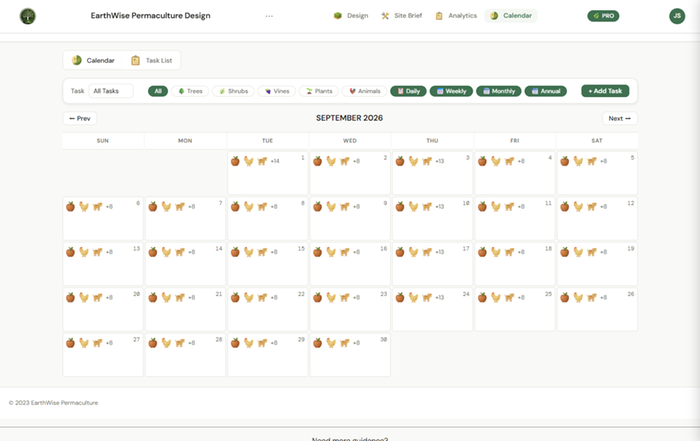Expand the +13 tasks on September 3
The image size is (700, 441).
coord(440,161)
